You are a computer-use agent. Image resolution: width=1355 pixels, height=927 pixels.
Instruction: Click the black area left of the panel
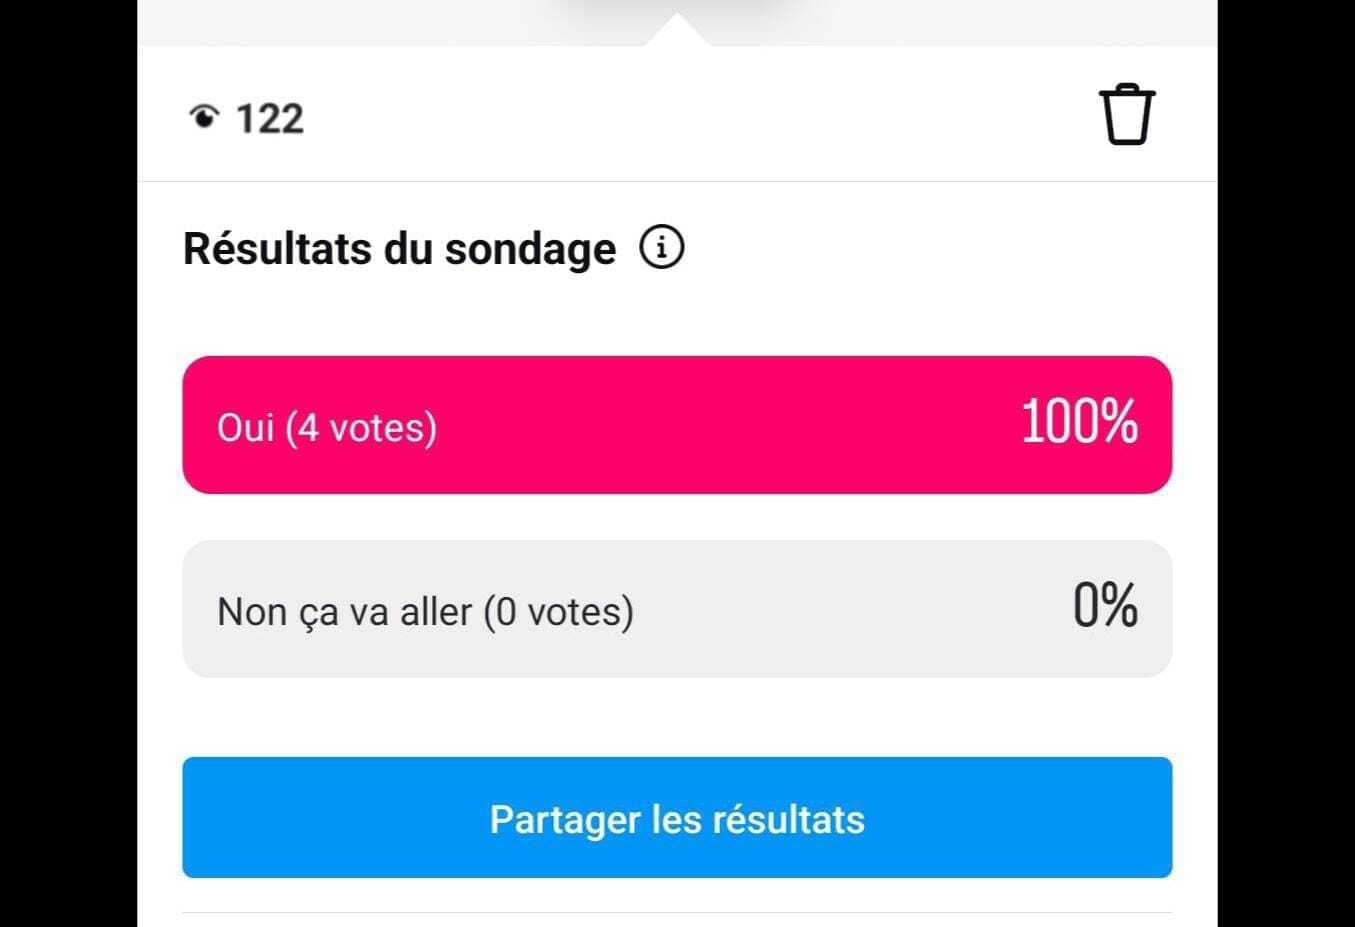(68, 463)
